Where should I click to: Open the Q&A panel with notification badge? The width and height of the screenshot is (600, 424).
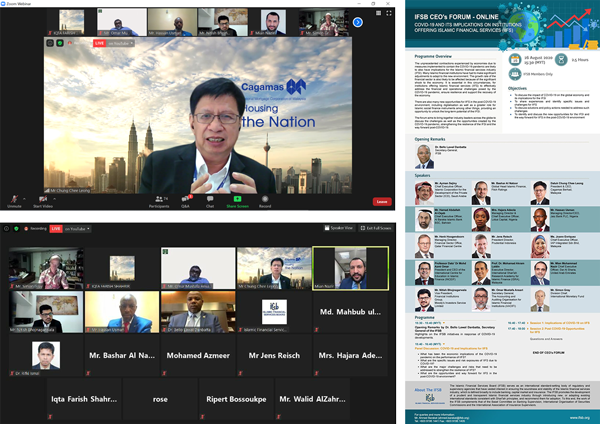(x=186, y=202)
